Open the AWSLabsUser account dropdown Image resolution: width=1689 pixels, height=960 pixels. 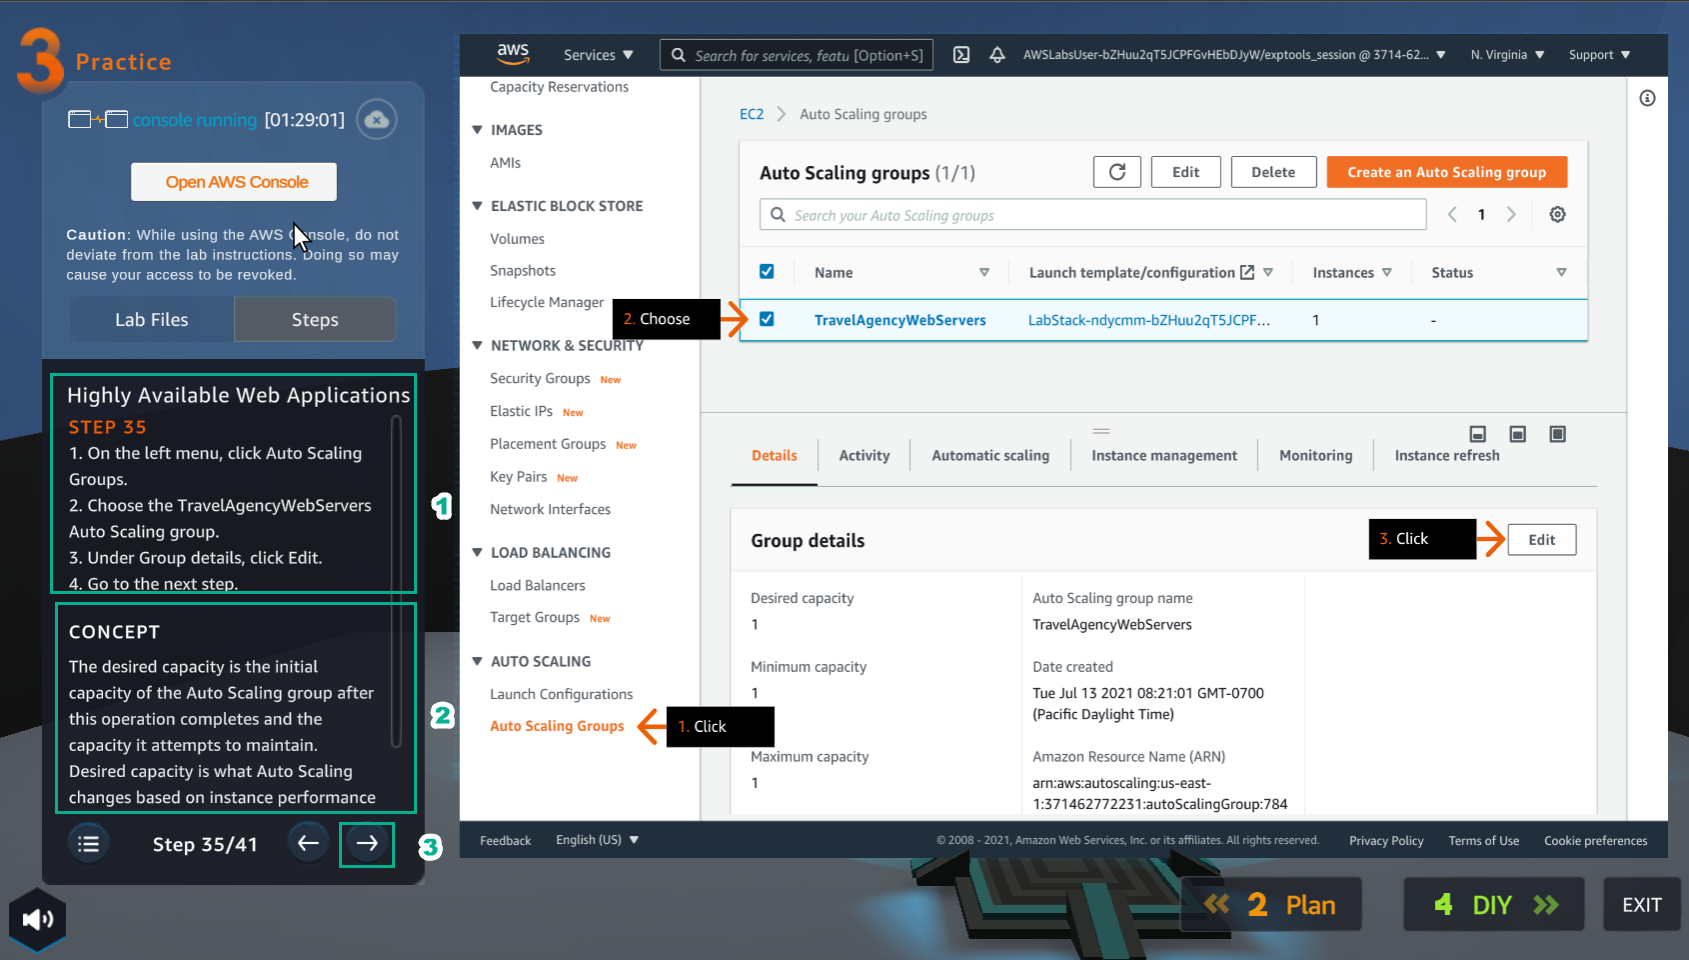[x=1234, y=55]
